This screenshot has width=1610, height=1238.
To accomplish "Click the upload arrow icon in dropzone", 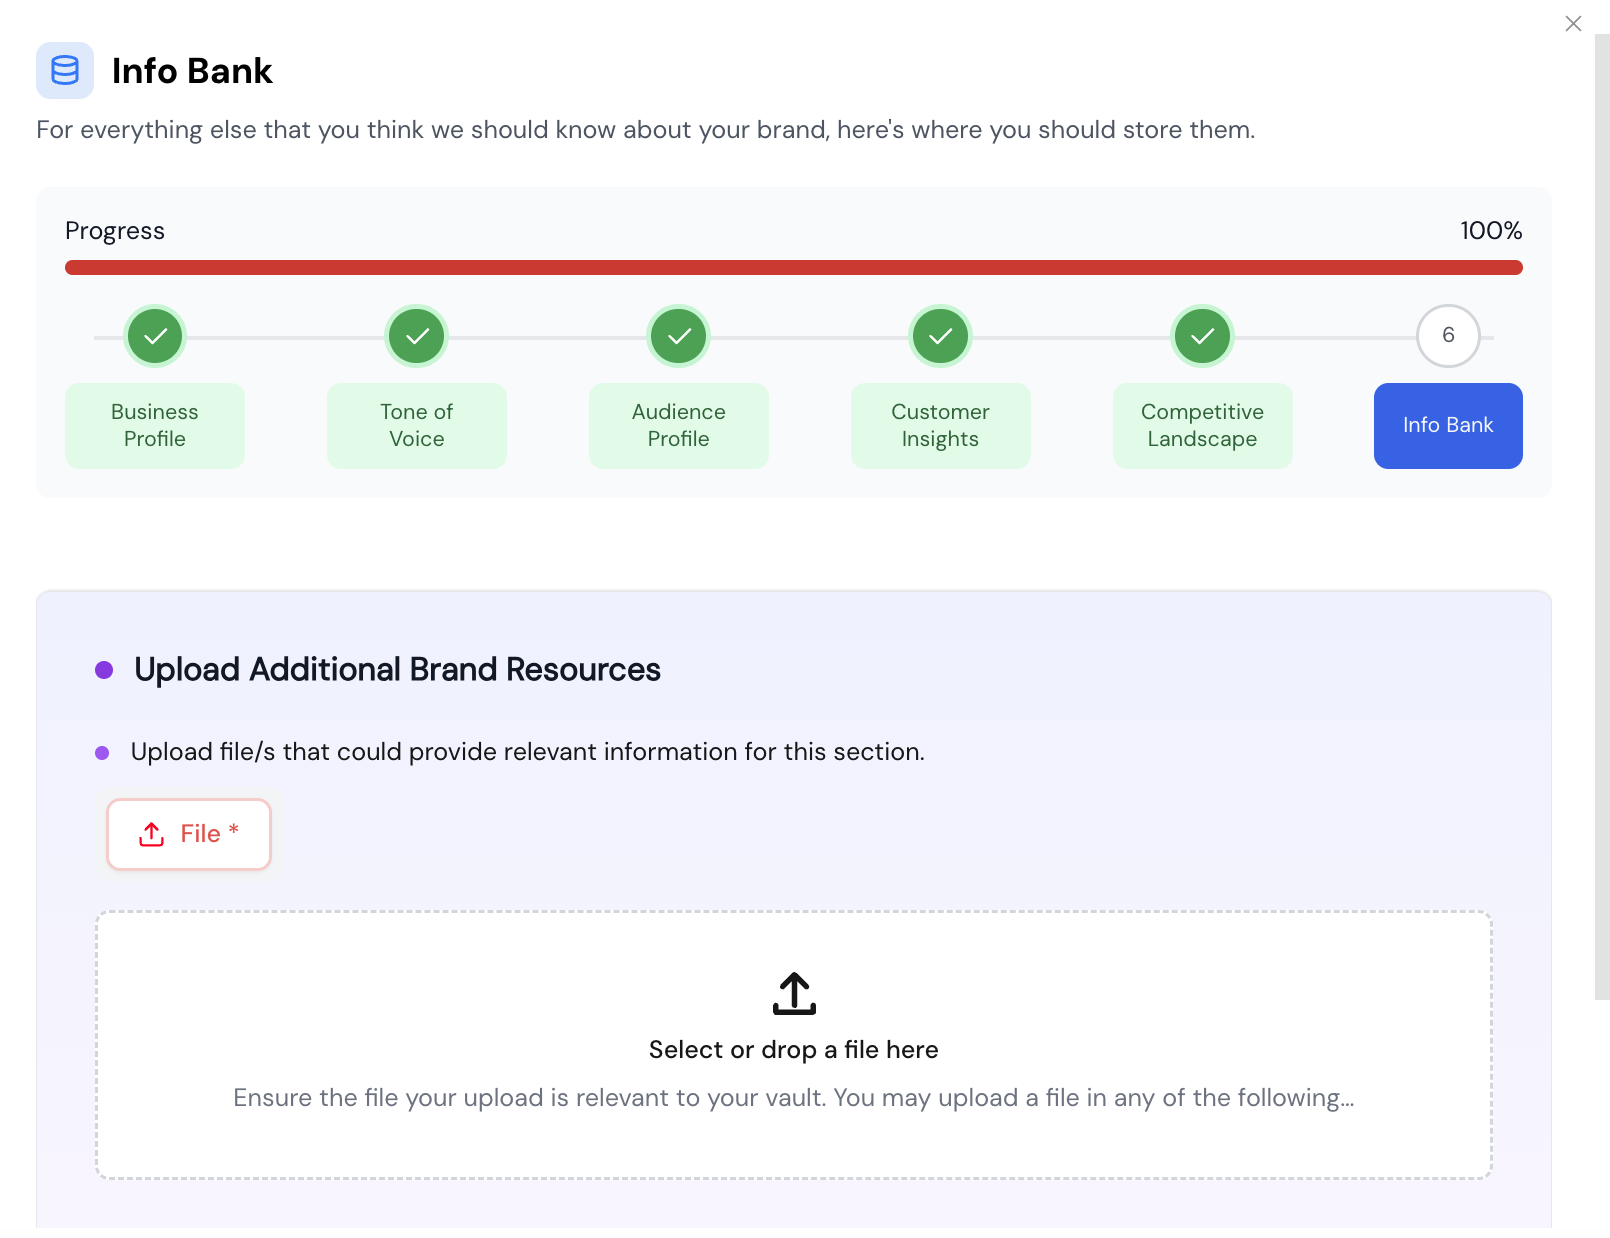I will pyautogui.click(x=794, y=993).
